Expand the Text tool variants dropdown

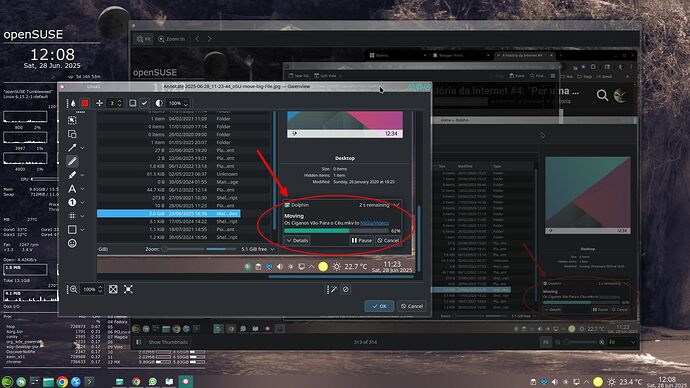click(x=82, y=189)
